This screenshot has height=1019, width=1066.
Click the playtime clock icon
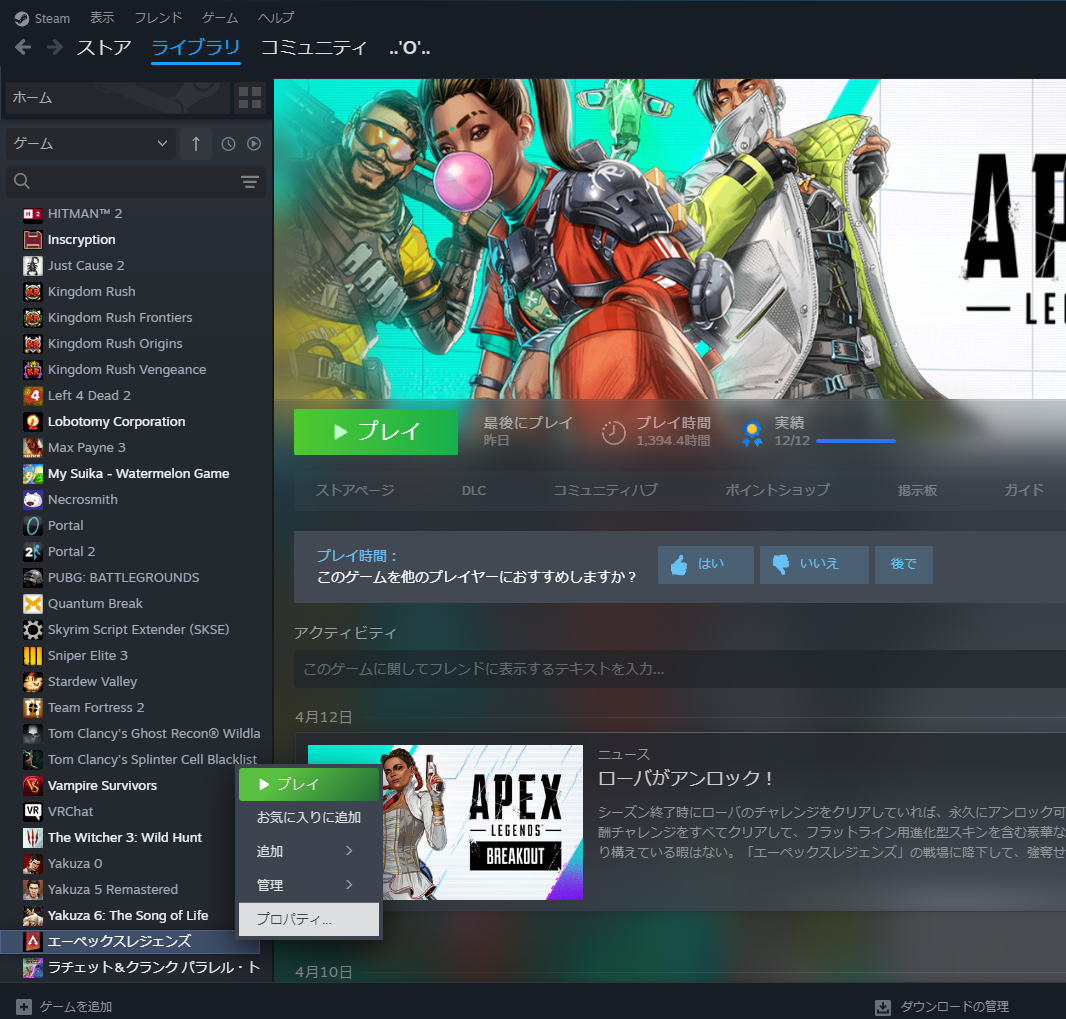coord(613,432)
